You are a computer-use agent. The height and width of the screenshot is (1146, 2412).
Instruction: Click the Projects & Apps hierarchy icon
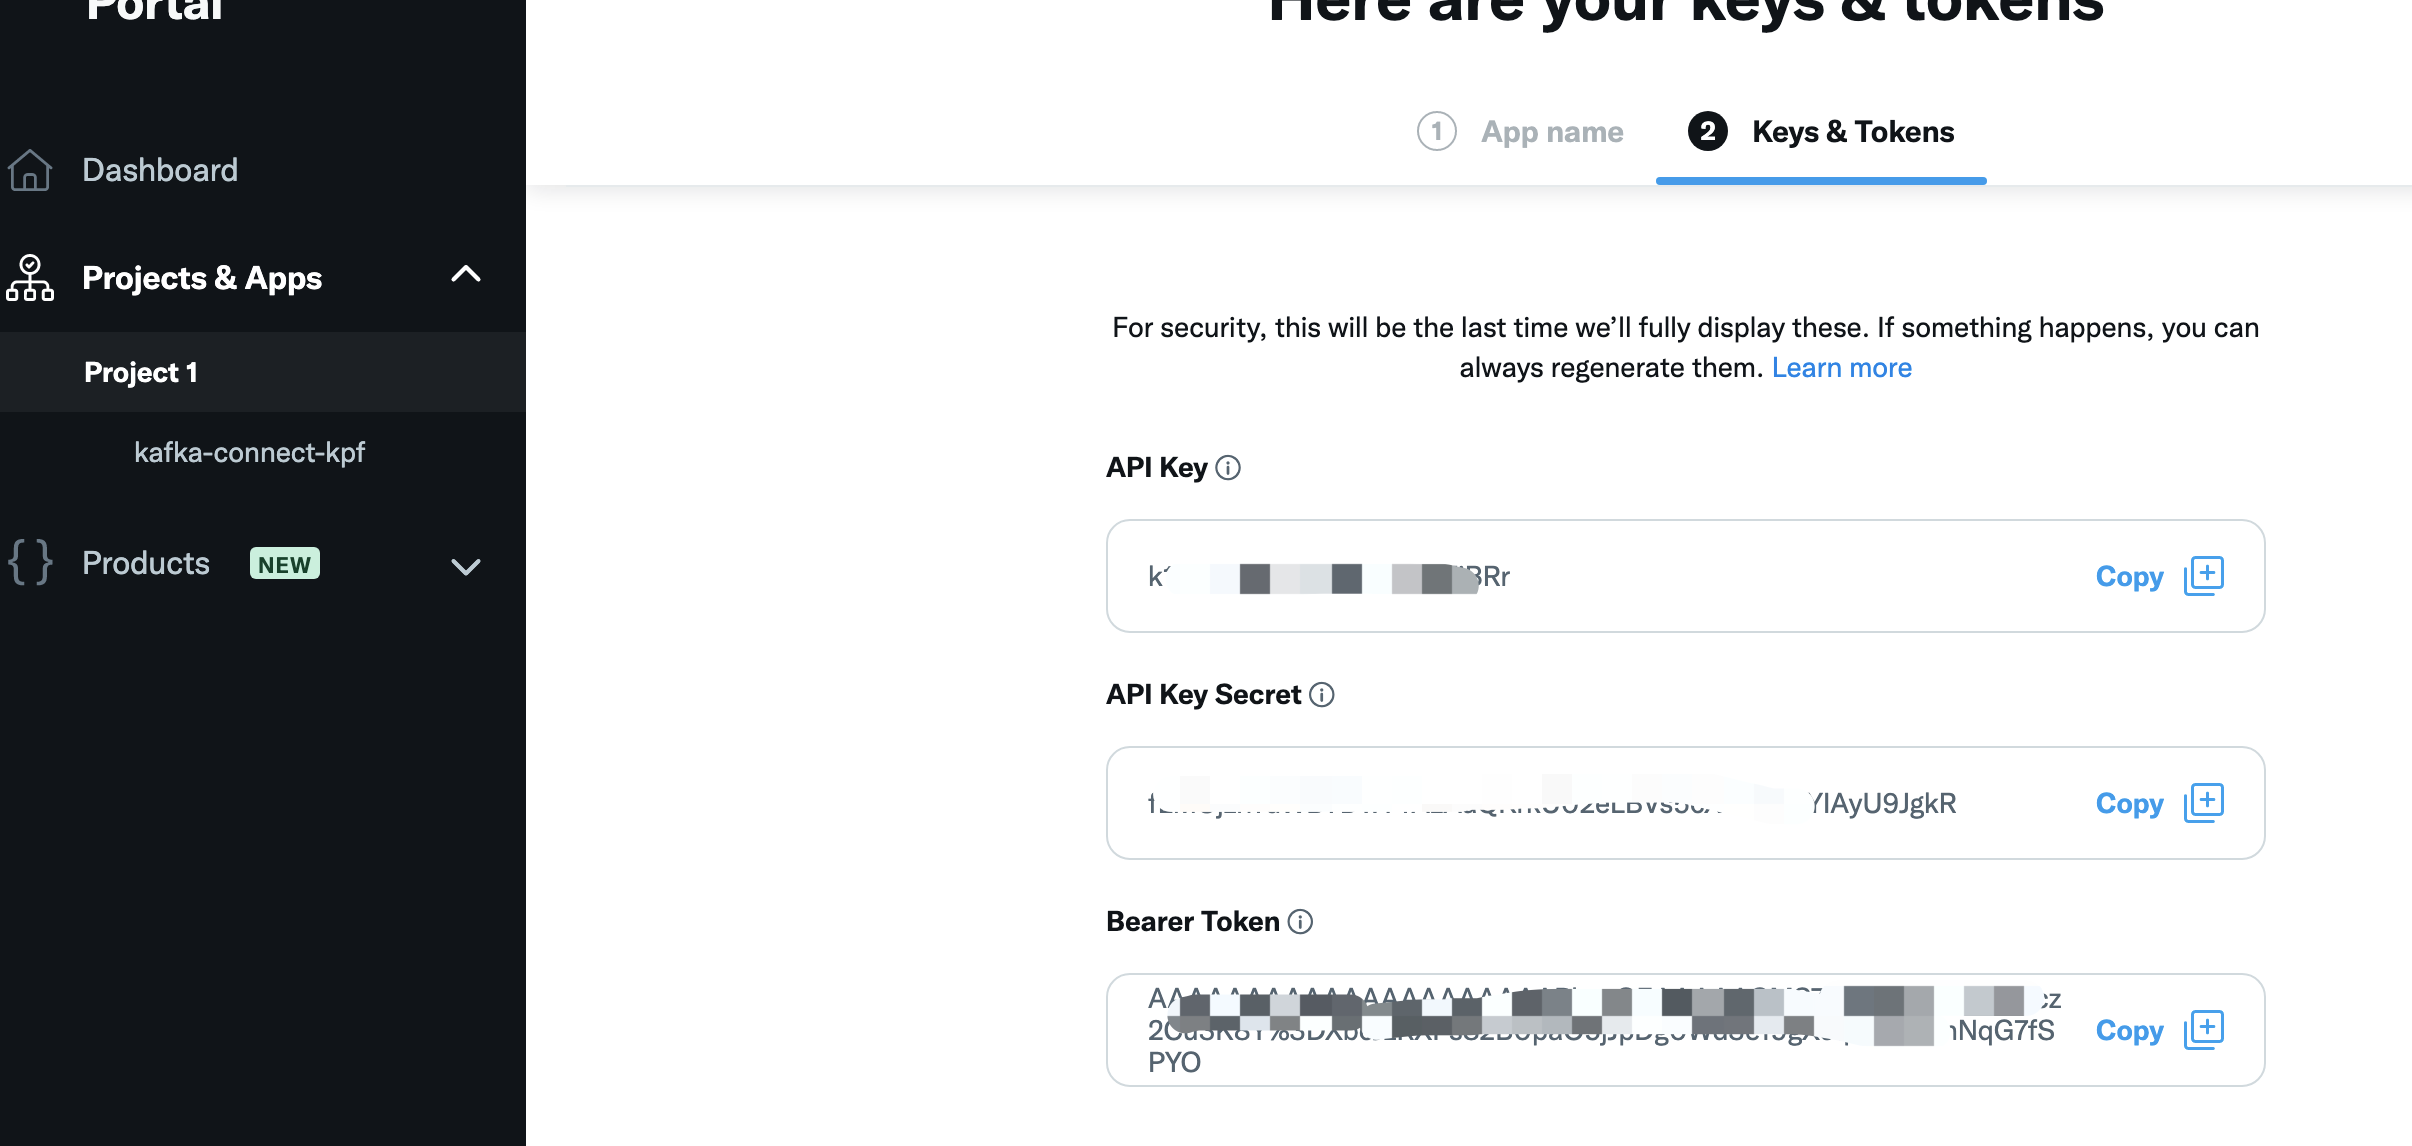(x=30, y=278)
